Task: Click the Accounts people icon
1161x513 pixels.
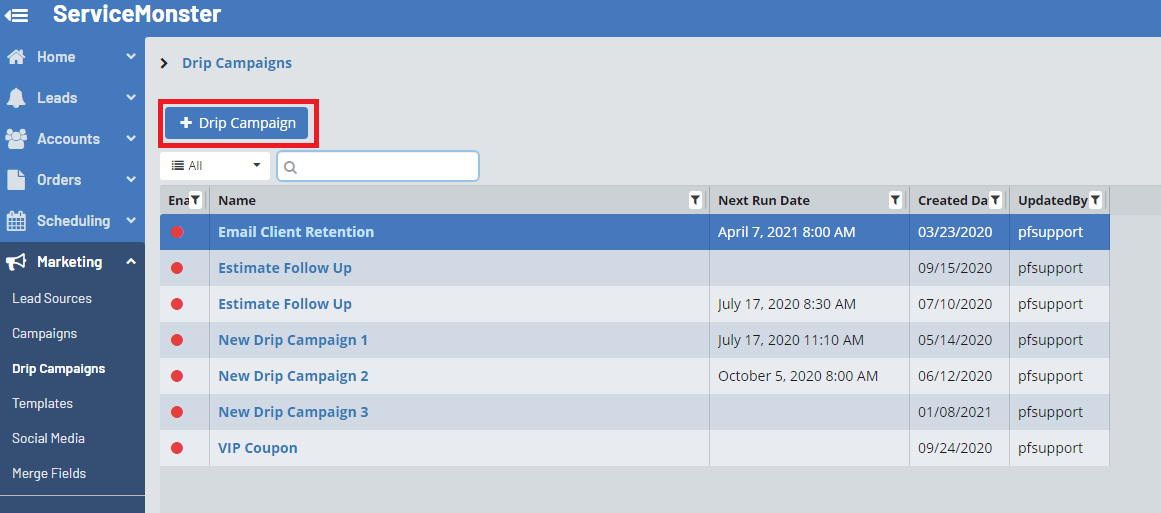Action: coord(16,139)
